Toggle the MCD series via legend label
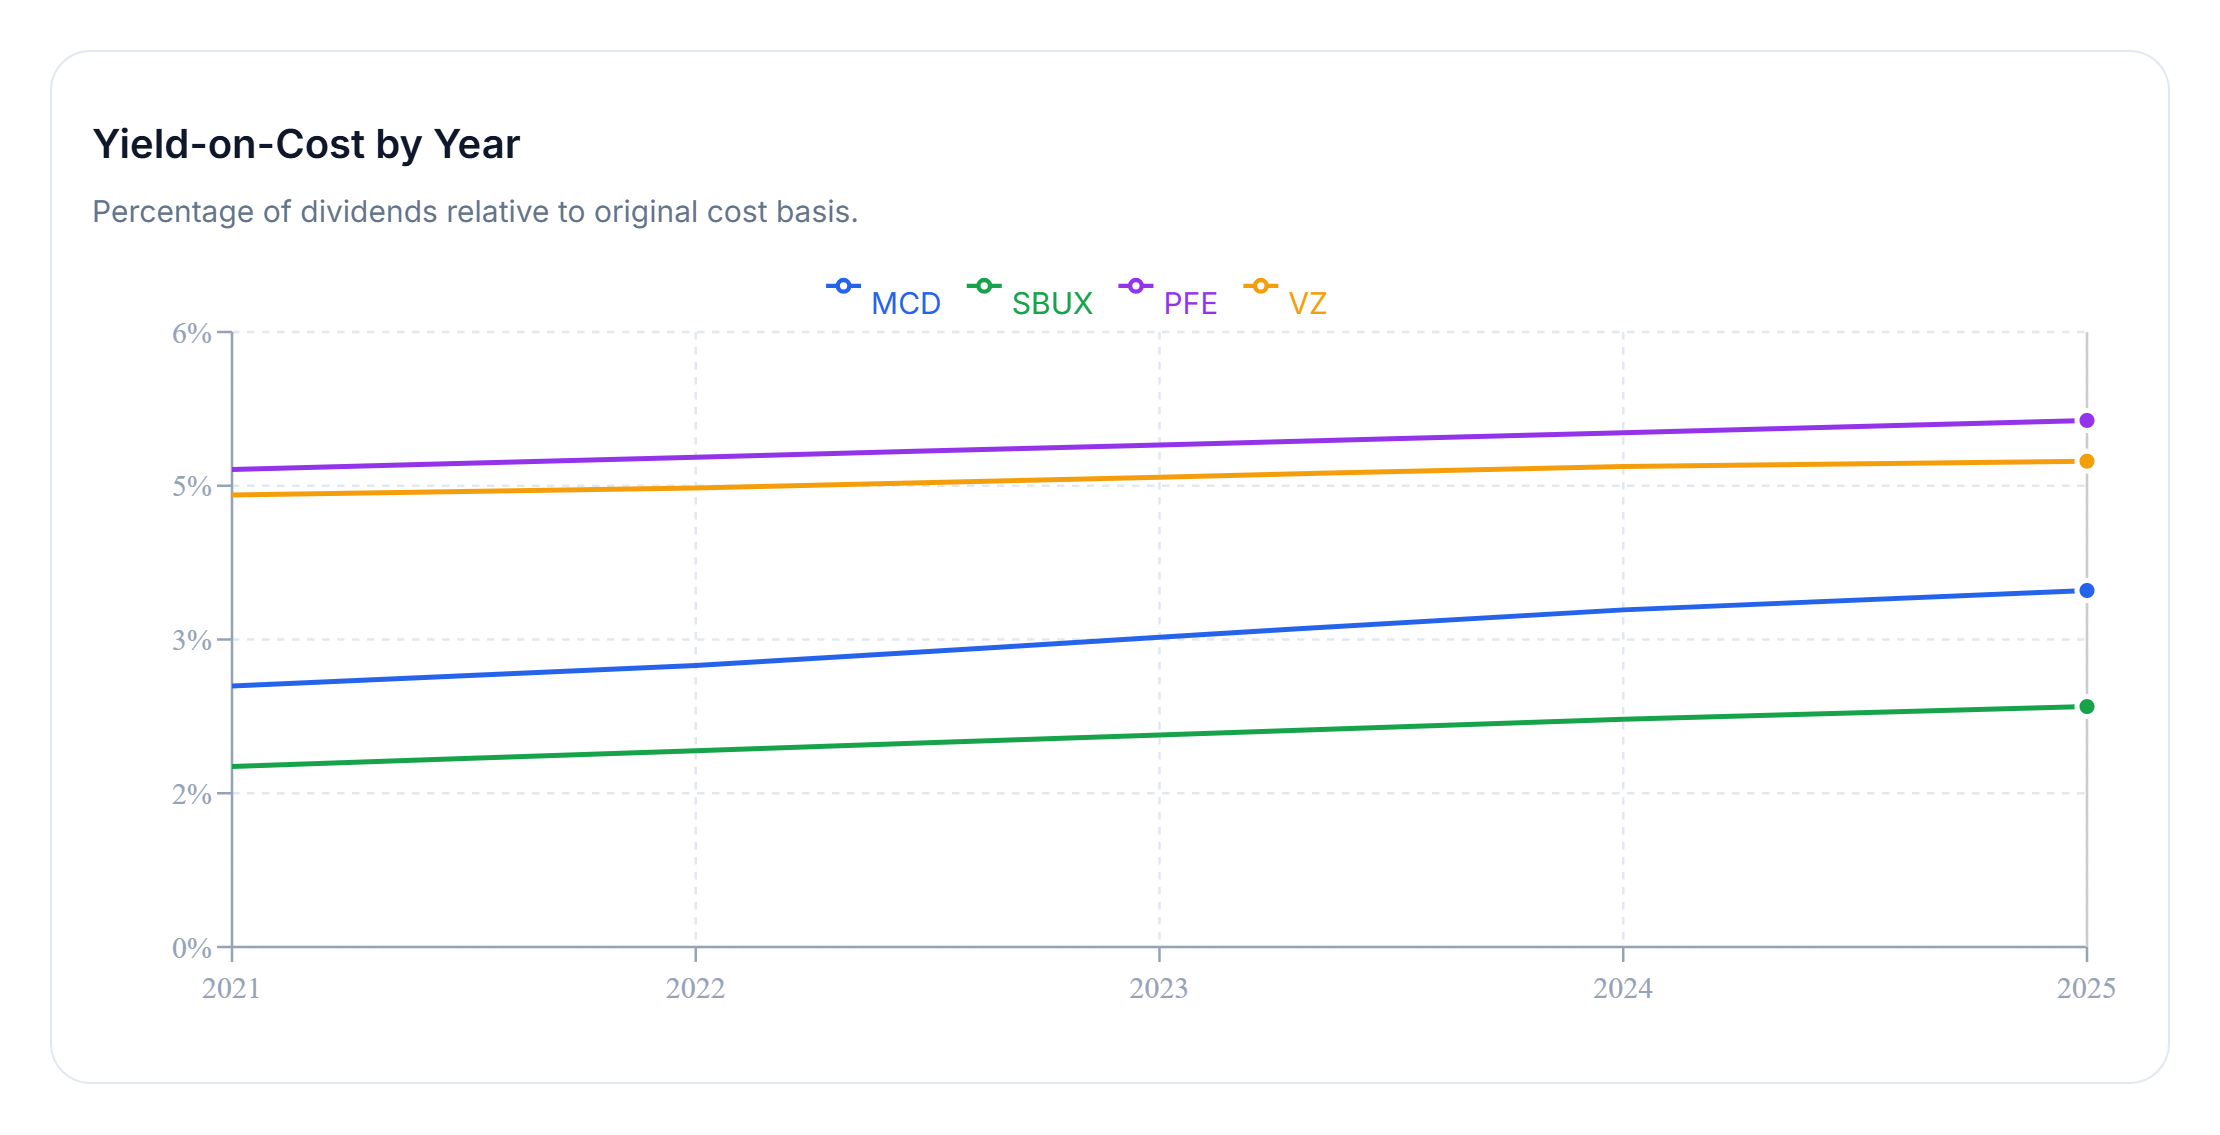 click(x=905, y=303)
